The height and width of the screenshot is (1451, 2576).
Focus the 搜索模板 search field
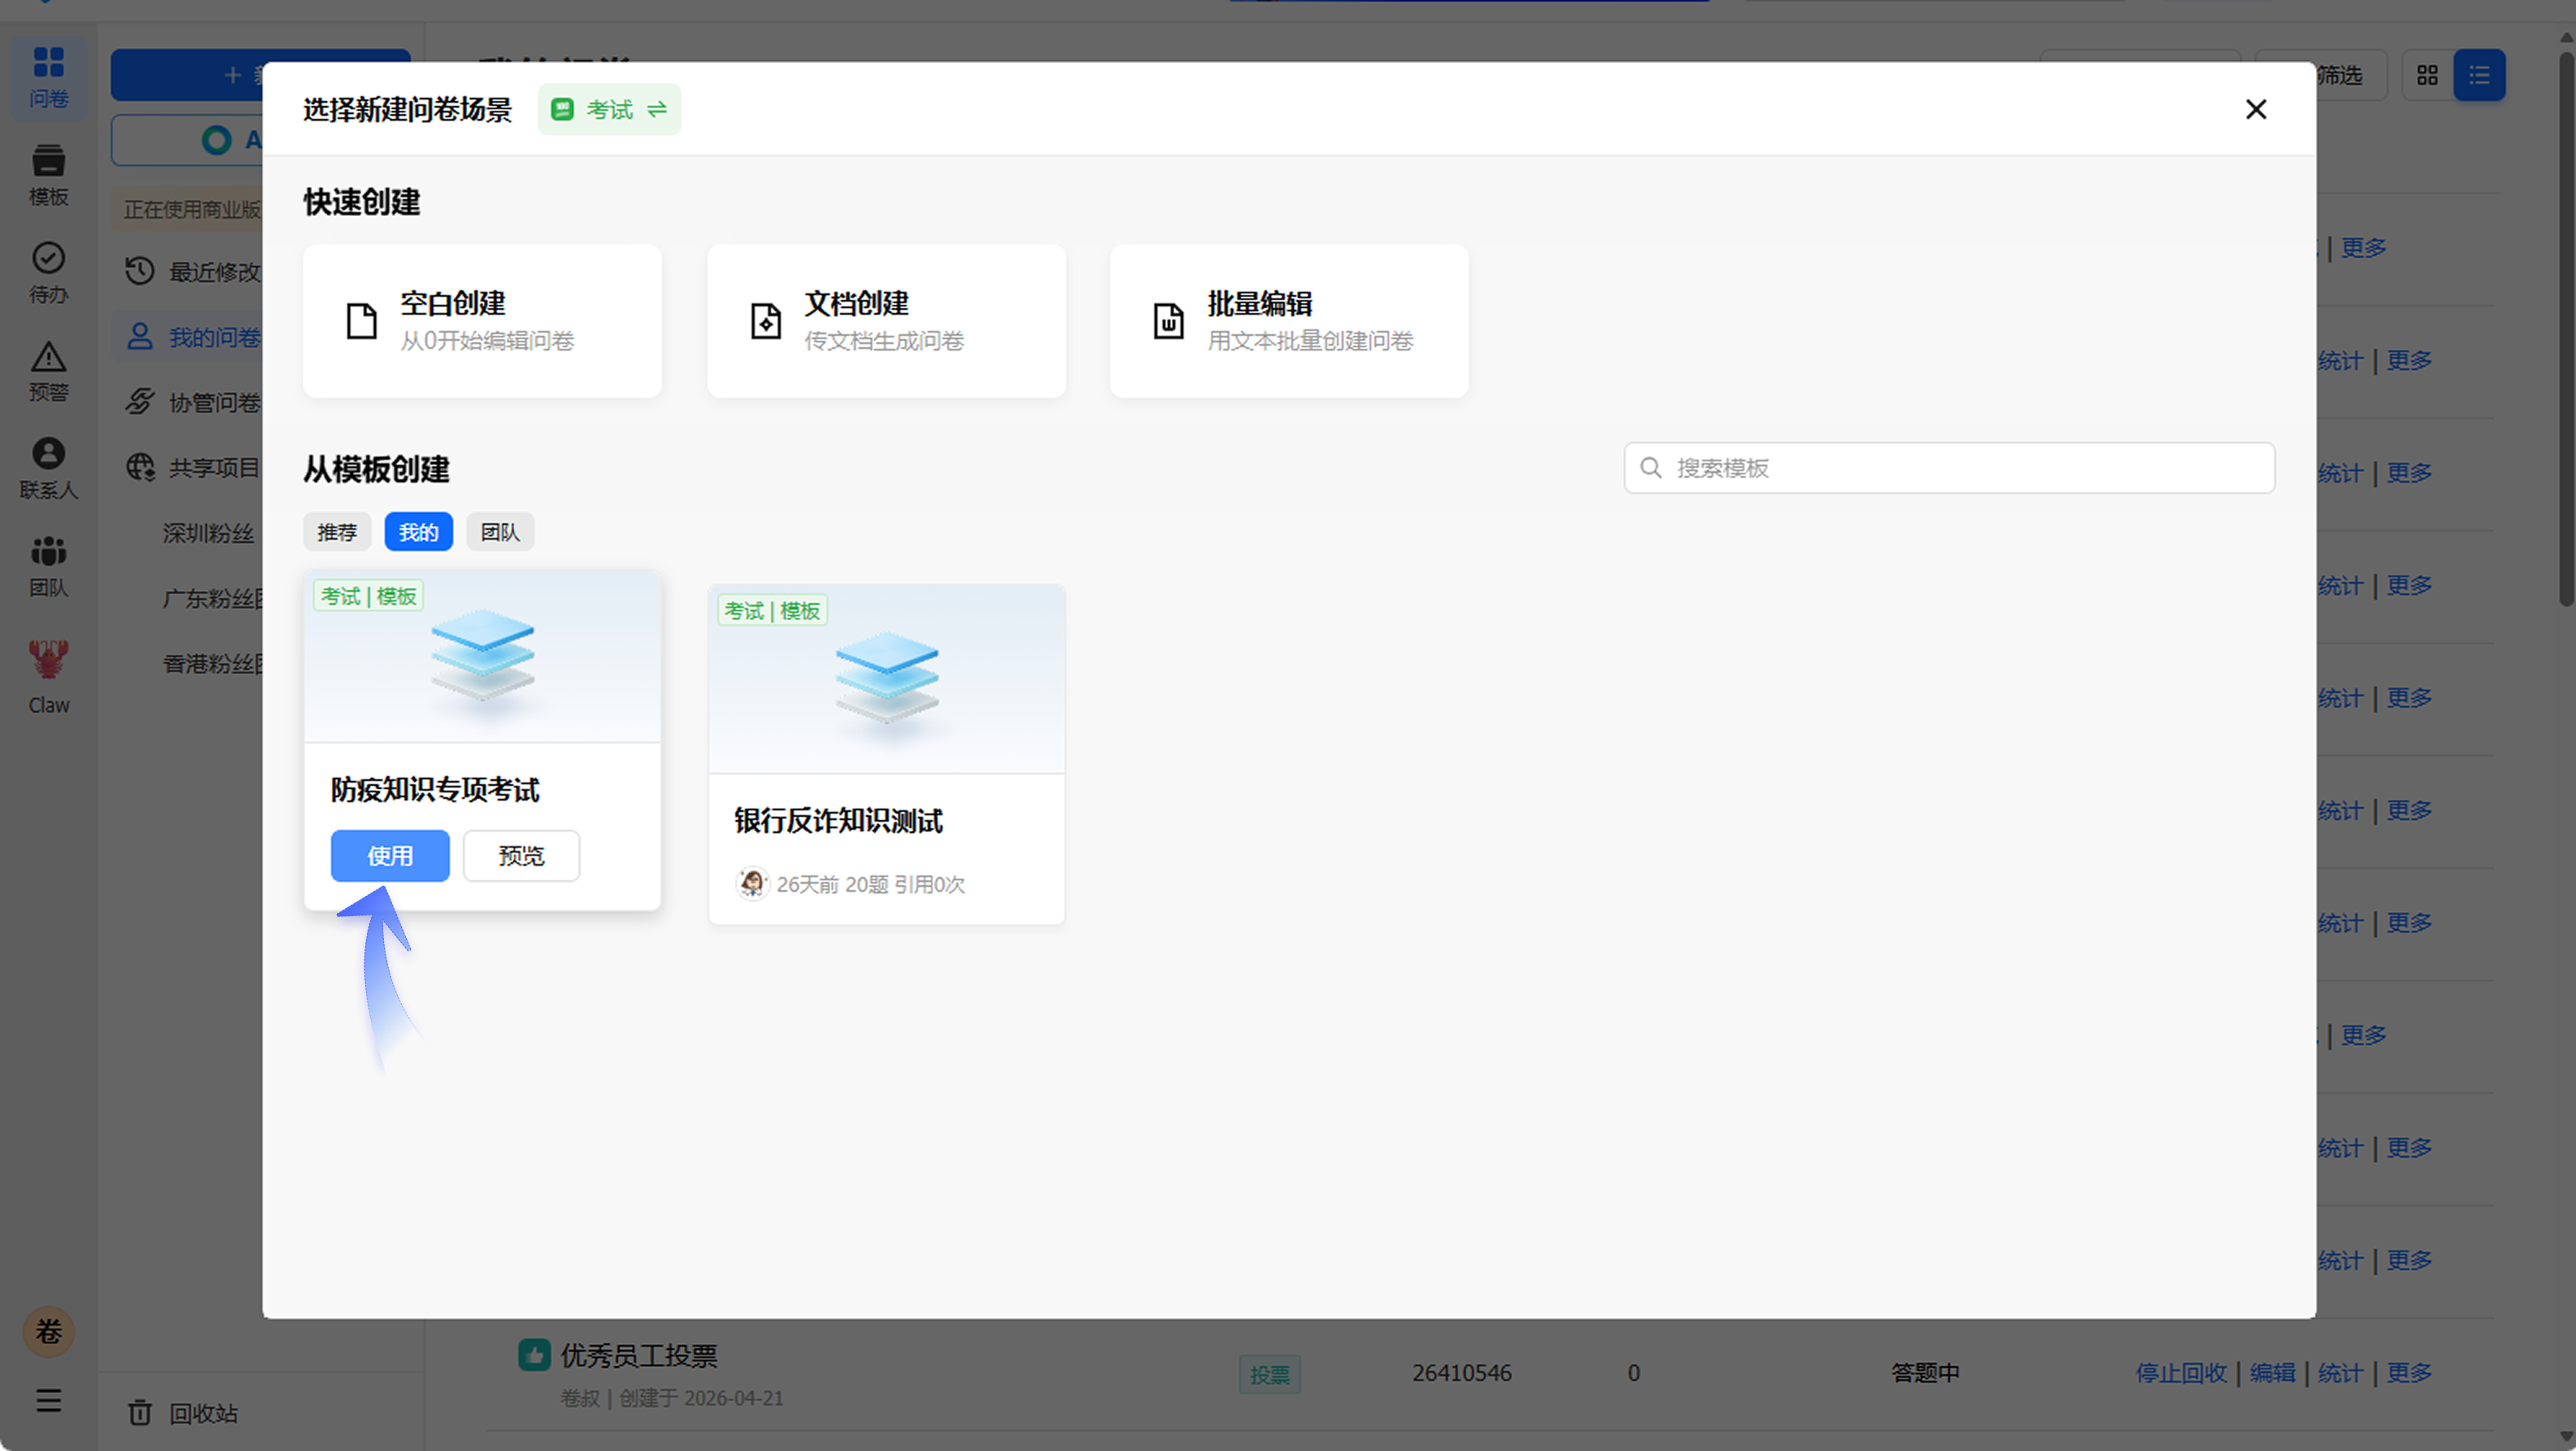pyautogui.click(x=1949, y=468)
